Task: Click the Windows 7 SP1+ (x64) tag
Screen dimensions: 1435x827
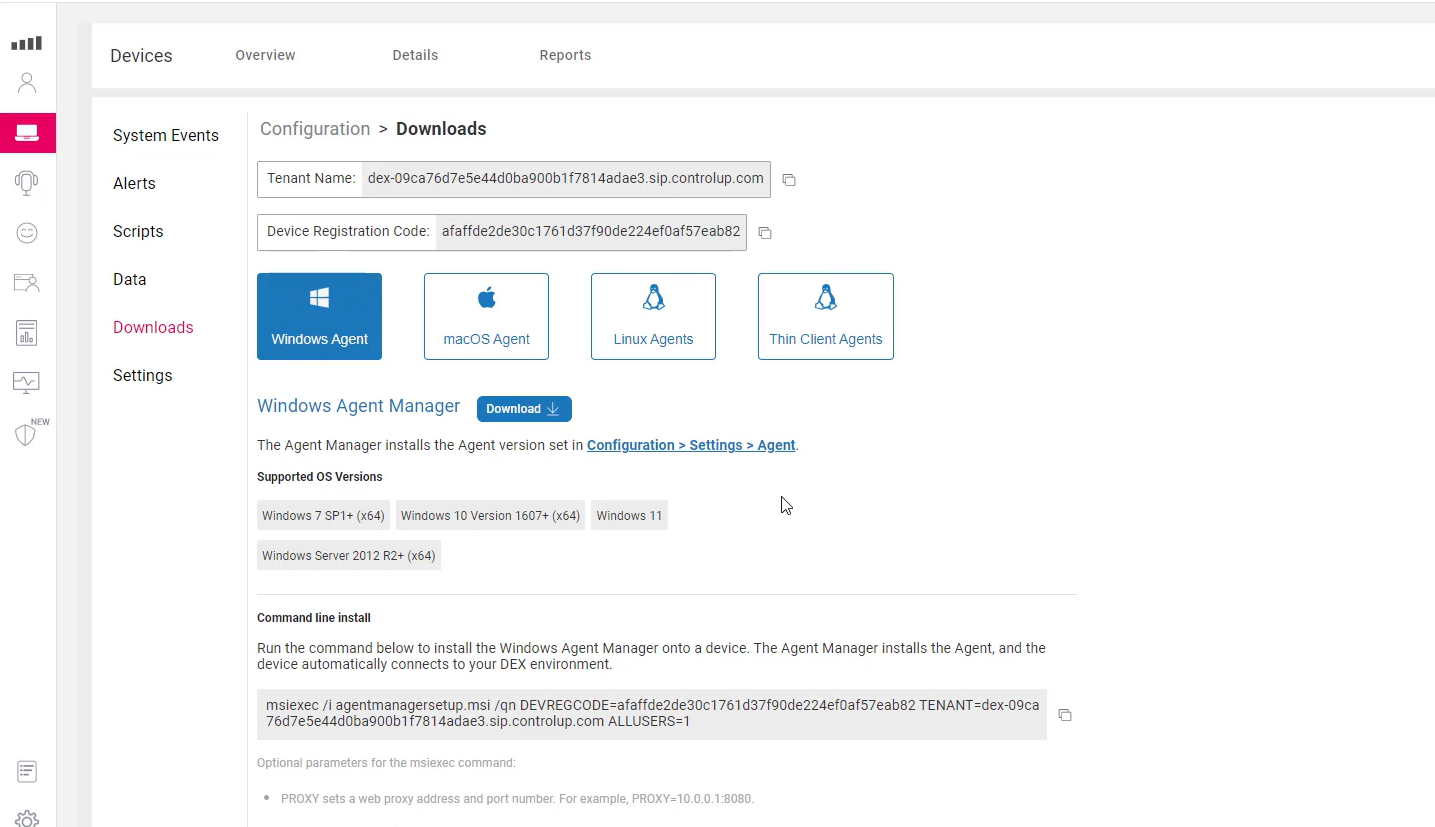Action: tap(323, 516)
